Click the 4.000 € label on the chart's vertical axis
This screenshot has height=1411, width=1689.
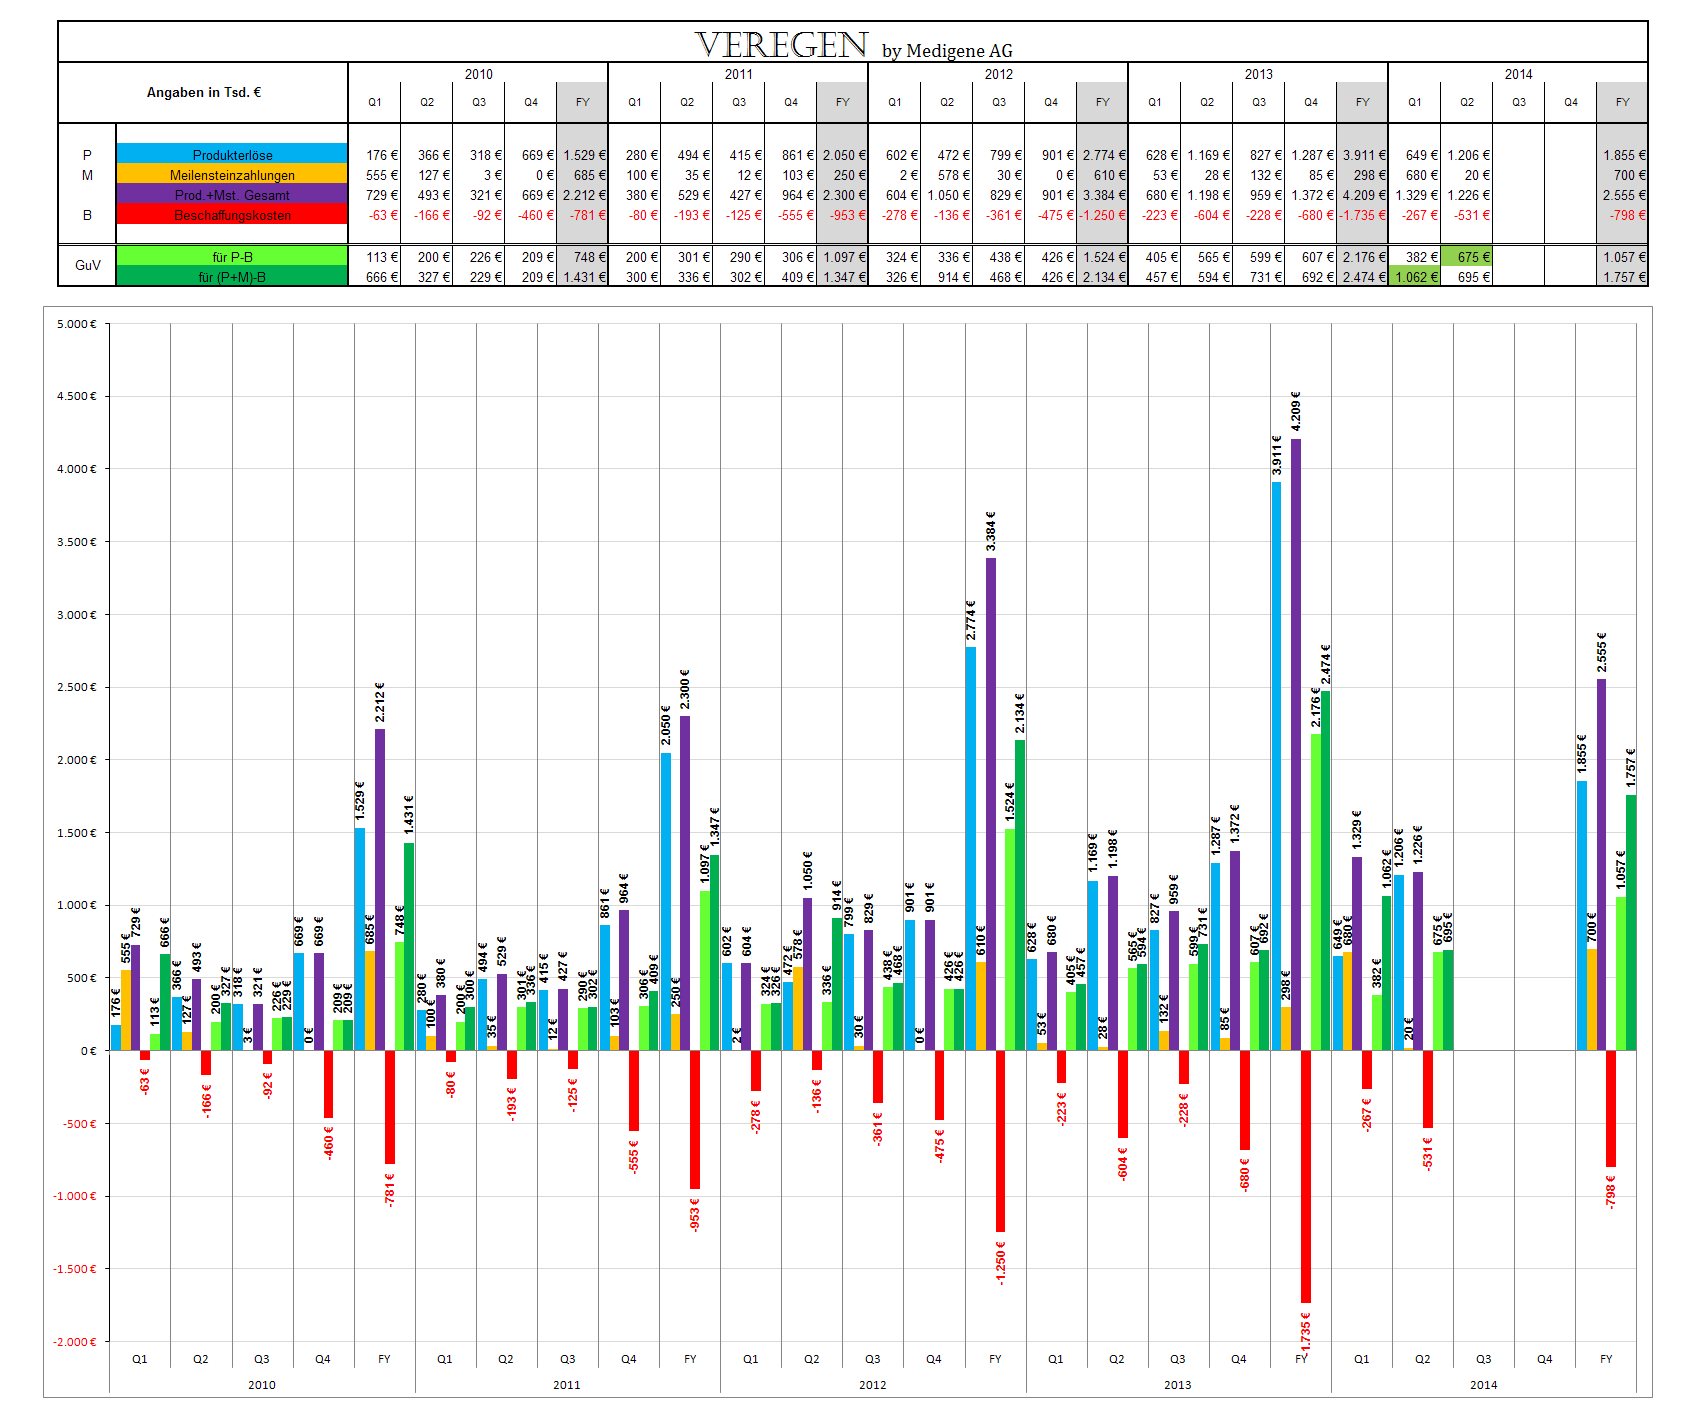pyautogui.click(x=77, y=469)
